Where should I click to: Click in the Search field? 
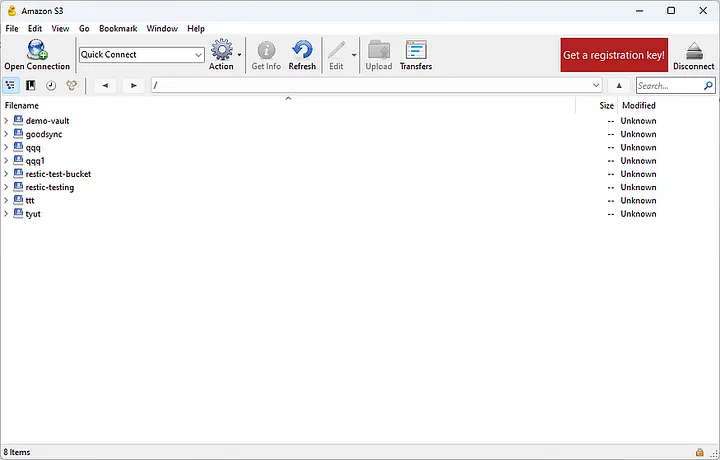[669, 85]
